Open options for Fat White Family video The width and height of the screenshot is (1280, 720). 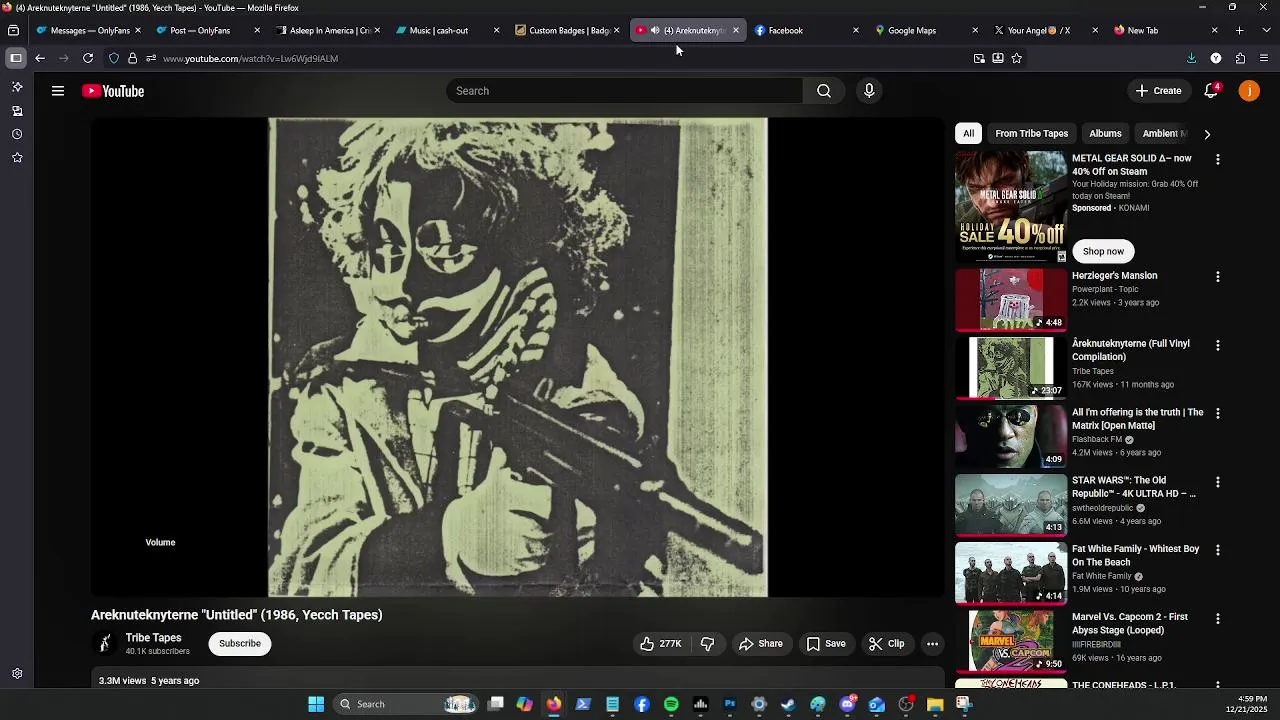click(1217, 550)
